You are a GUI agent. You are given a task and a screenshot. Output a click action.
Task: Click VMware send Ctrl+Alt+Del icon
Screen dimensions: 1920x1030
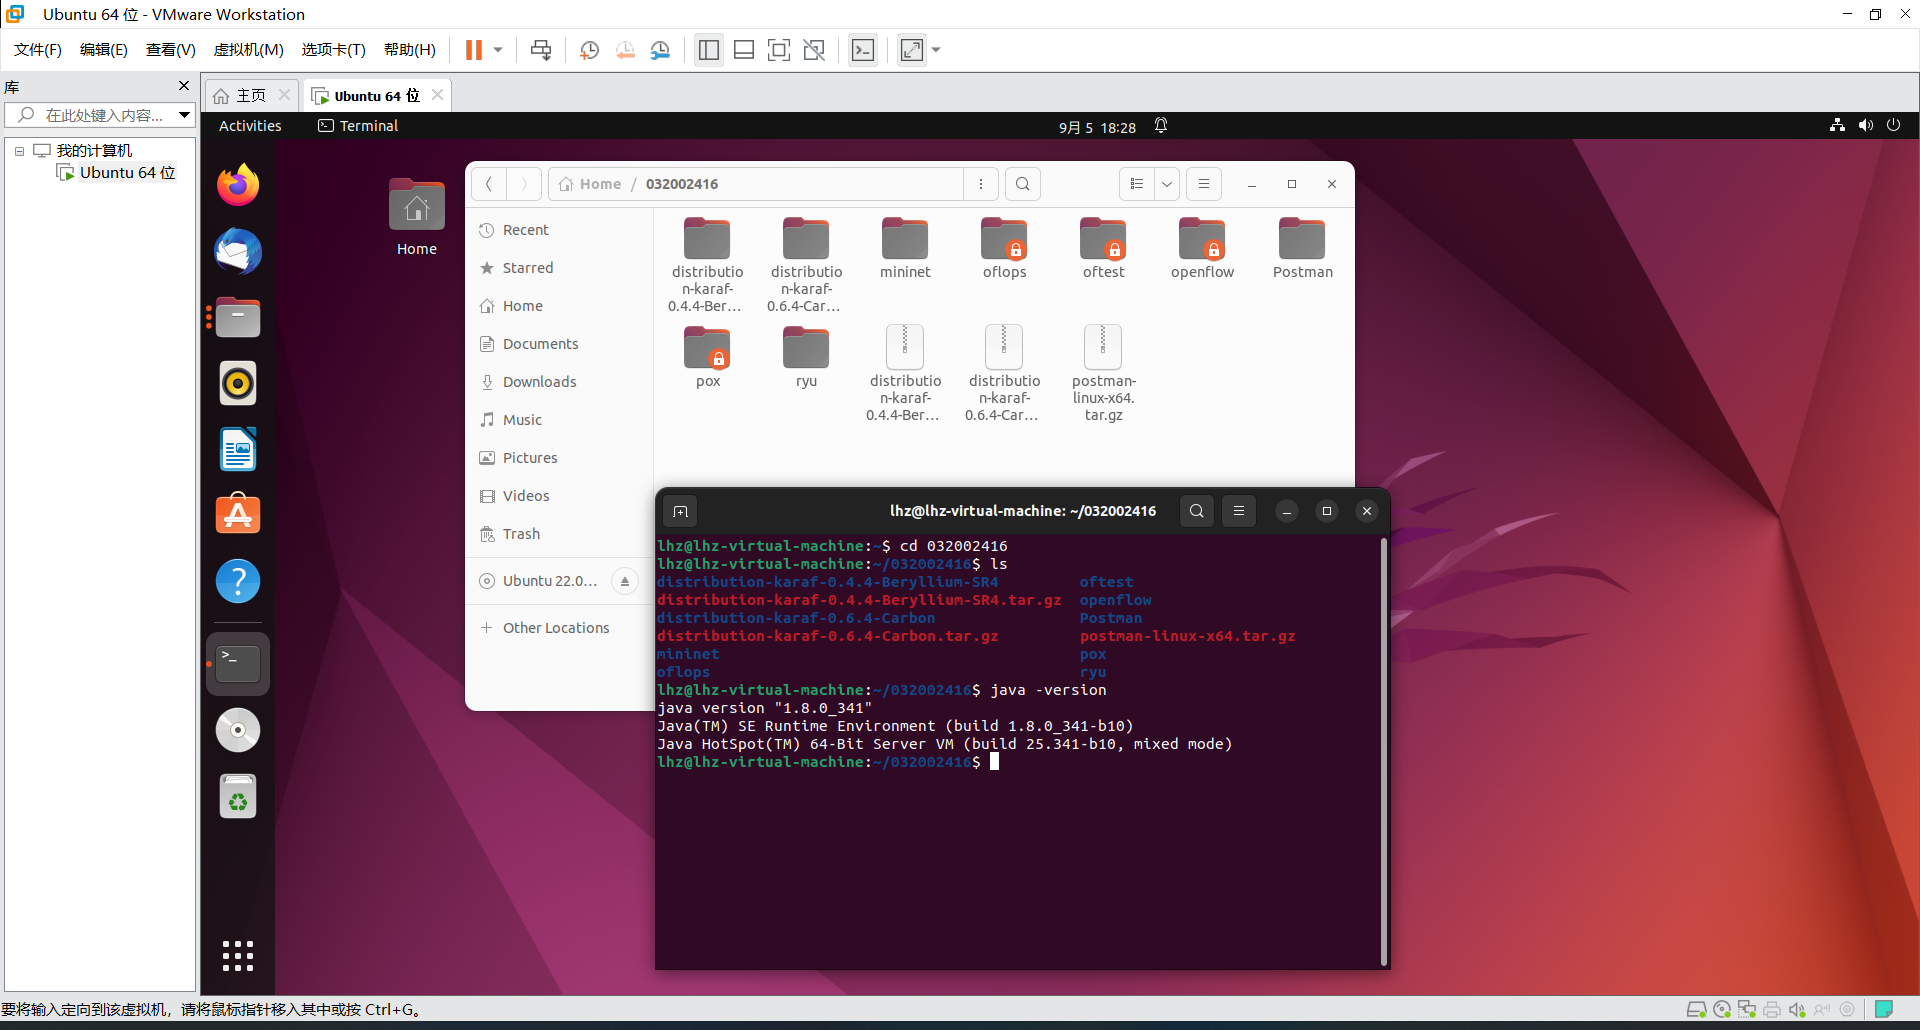(541, 50)
